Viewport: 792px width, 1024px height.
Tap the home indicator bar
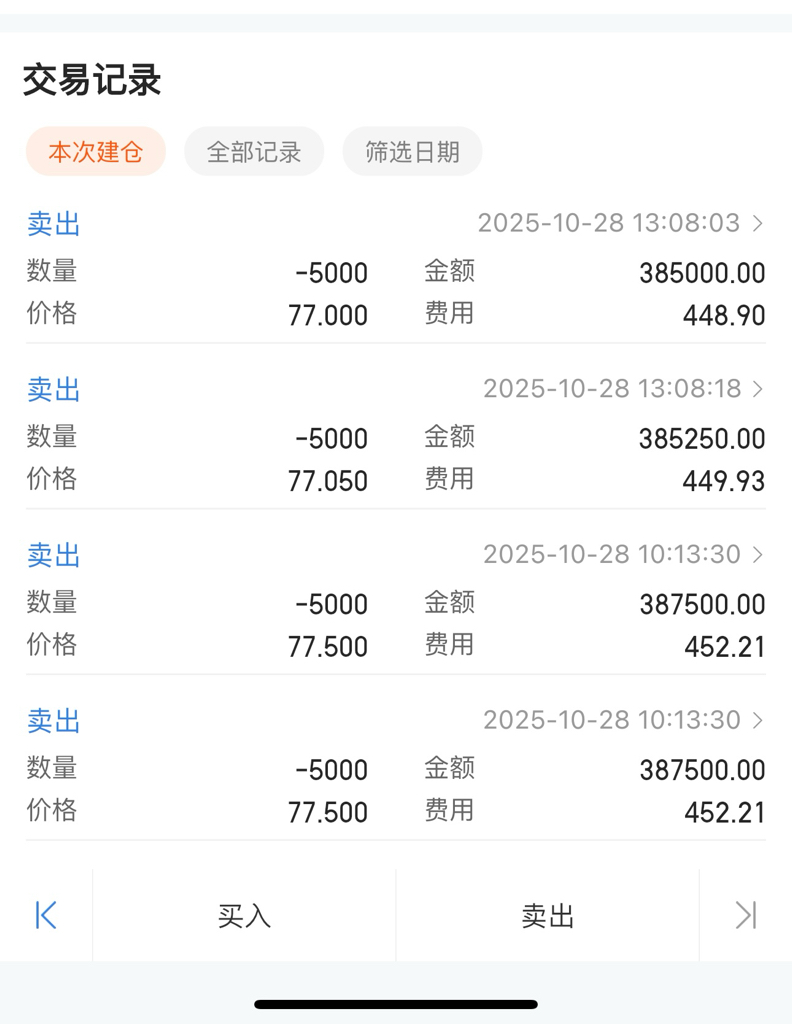(396, 1004)
